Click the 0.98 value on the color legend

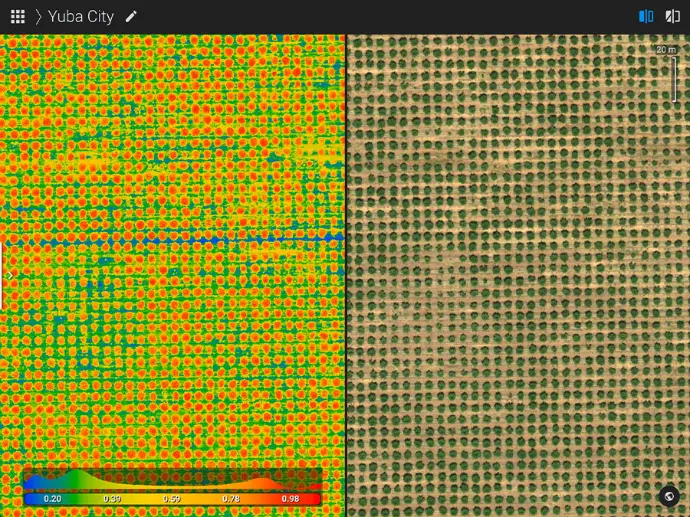tap(290, 499)
